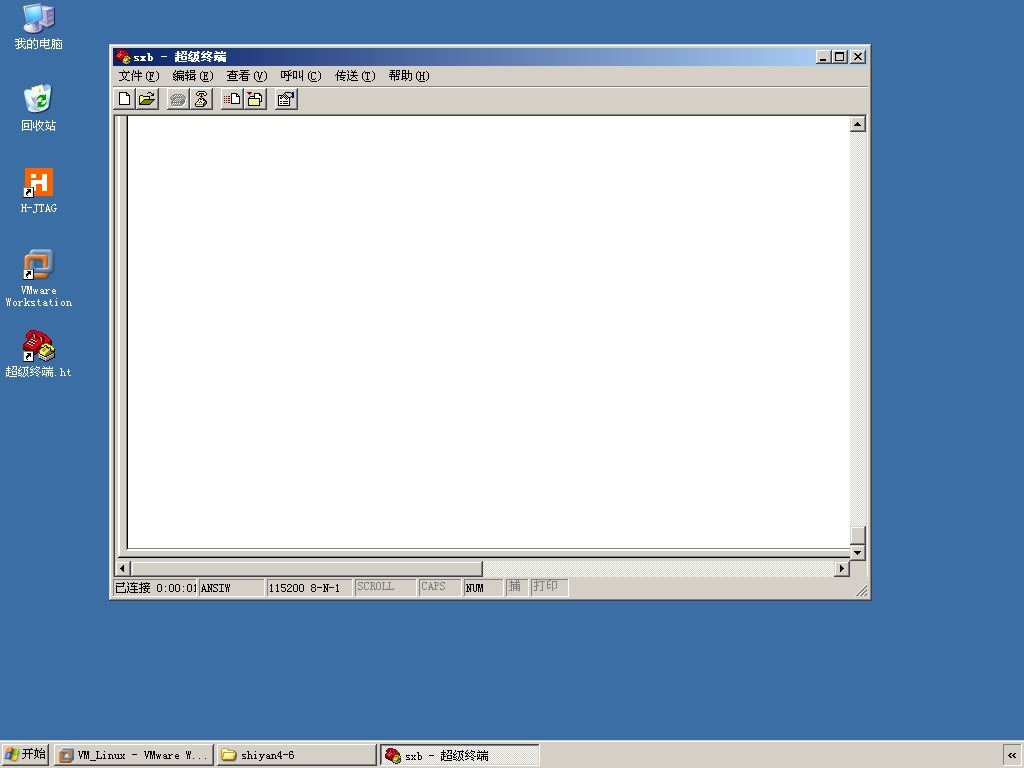
Task: Click 'CAPS' status indicator
Action: (x=440, y=587)
